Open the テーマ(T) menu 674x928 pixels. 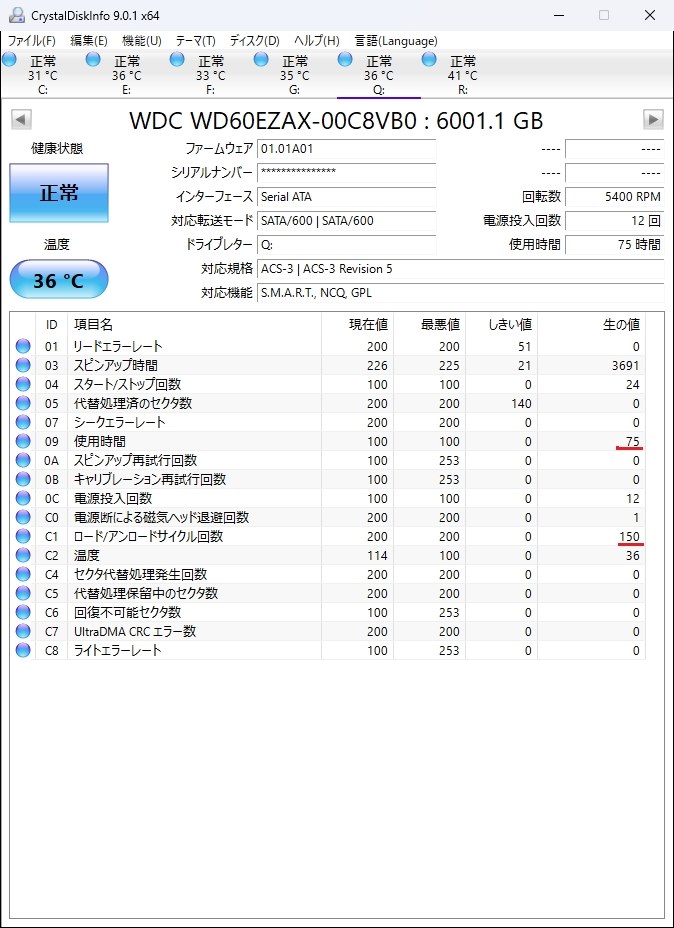195,41
